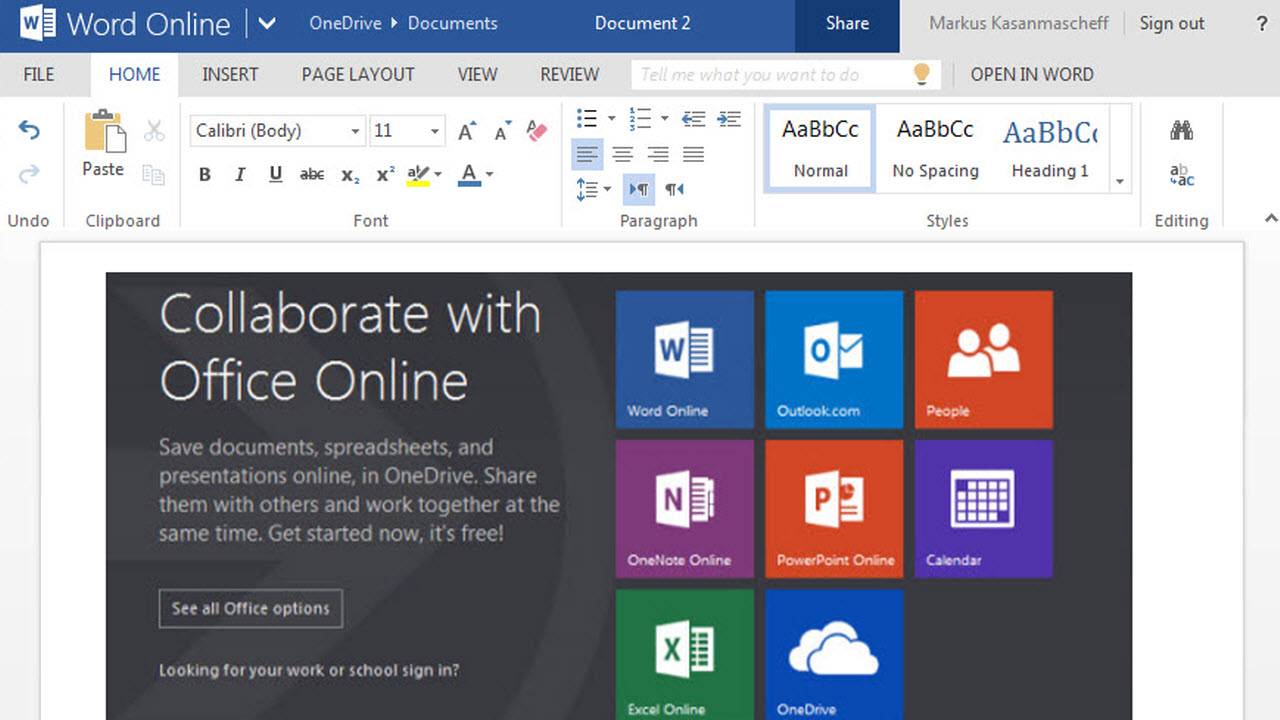Viewport: 1280px width, 720px height.
Task: Open the font size dropdown
Action: (434, 131)
